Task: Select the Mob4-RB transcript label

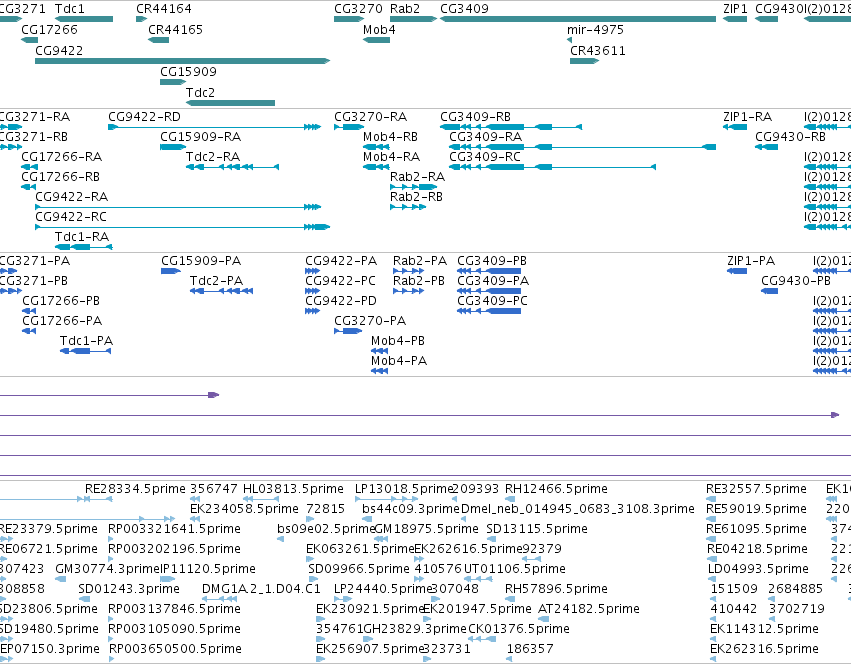Action: [390, 137]
